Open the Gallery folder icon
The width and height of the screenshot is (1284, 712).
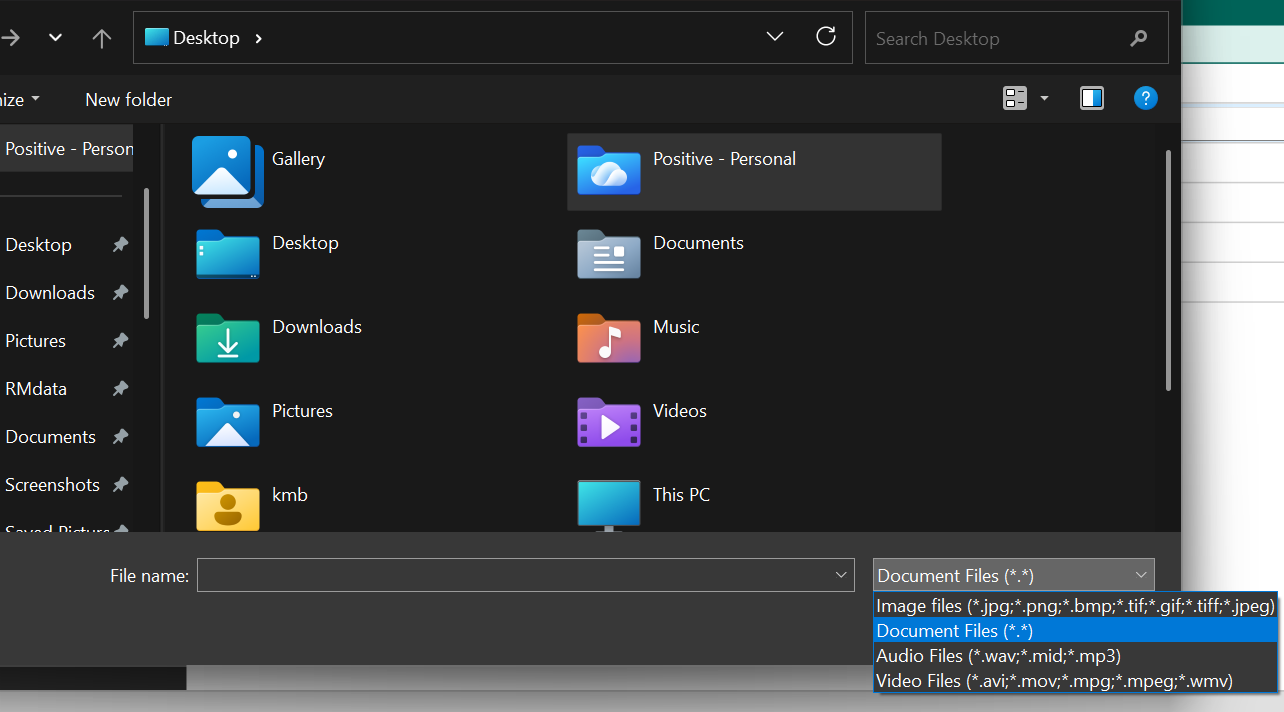pos(227,171)
